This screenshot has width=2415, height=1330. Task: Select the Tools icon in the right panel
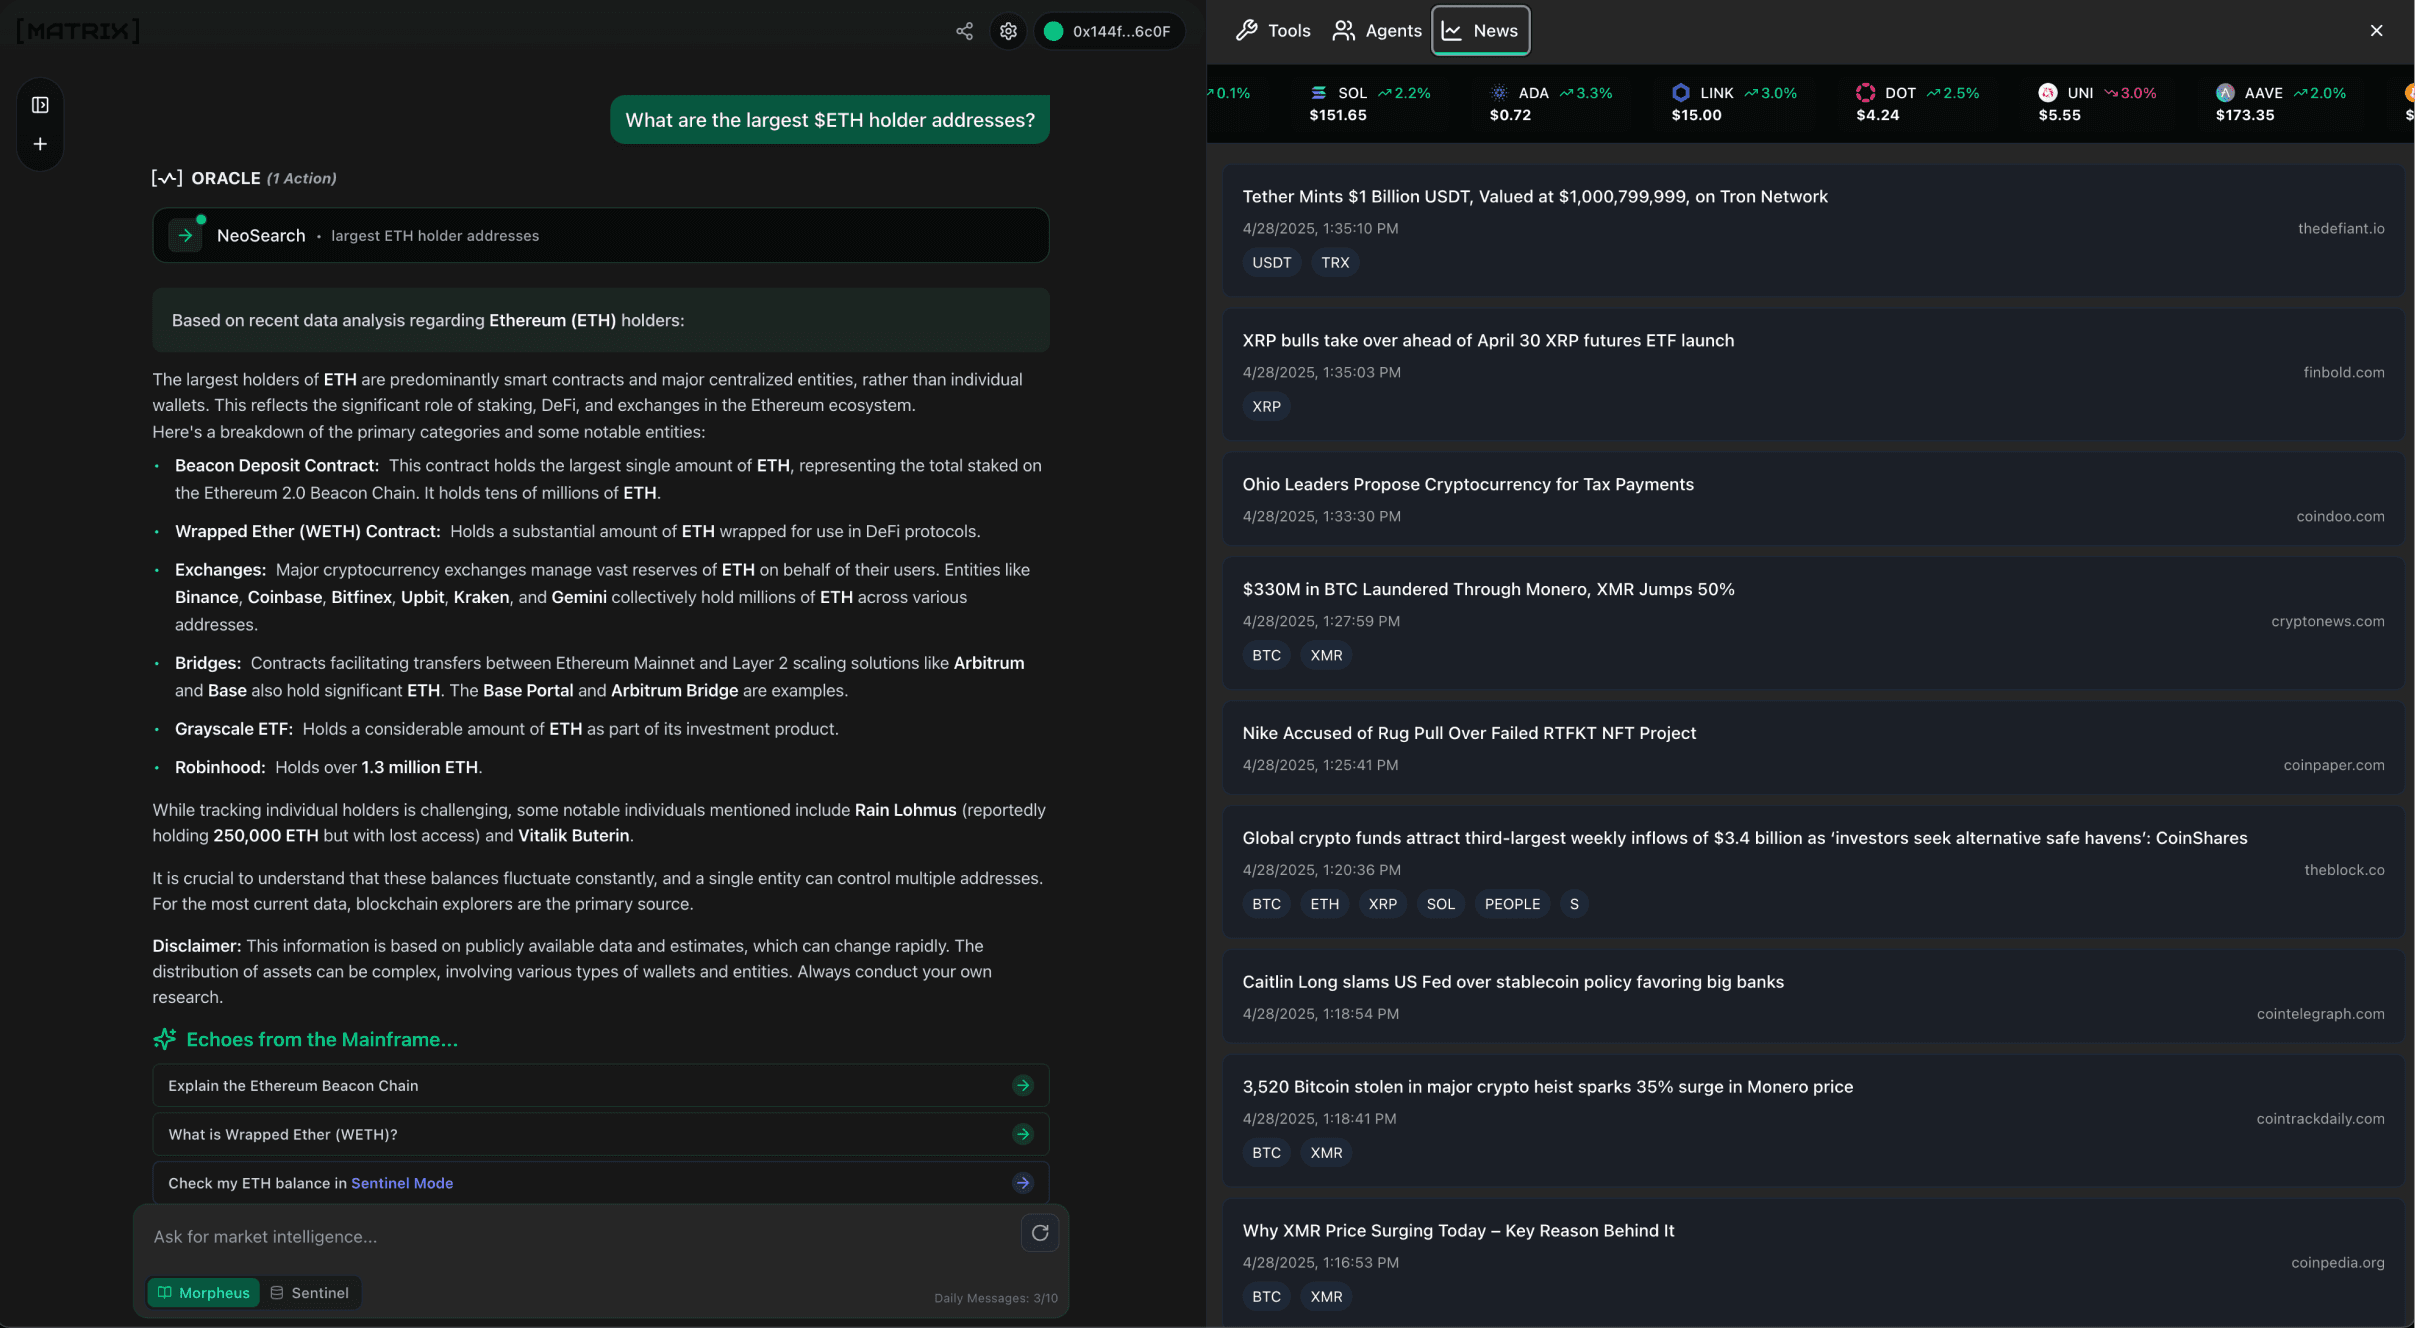click(x=1247, y=30)
